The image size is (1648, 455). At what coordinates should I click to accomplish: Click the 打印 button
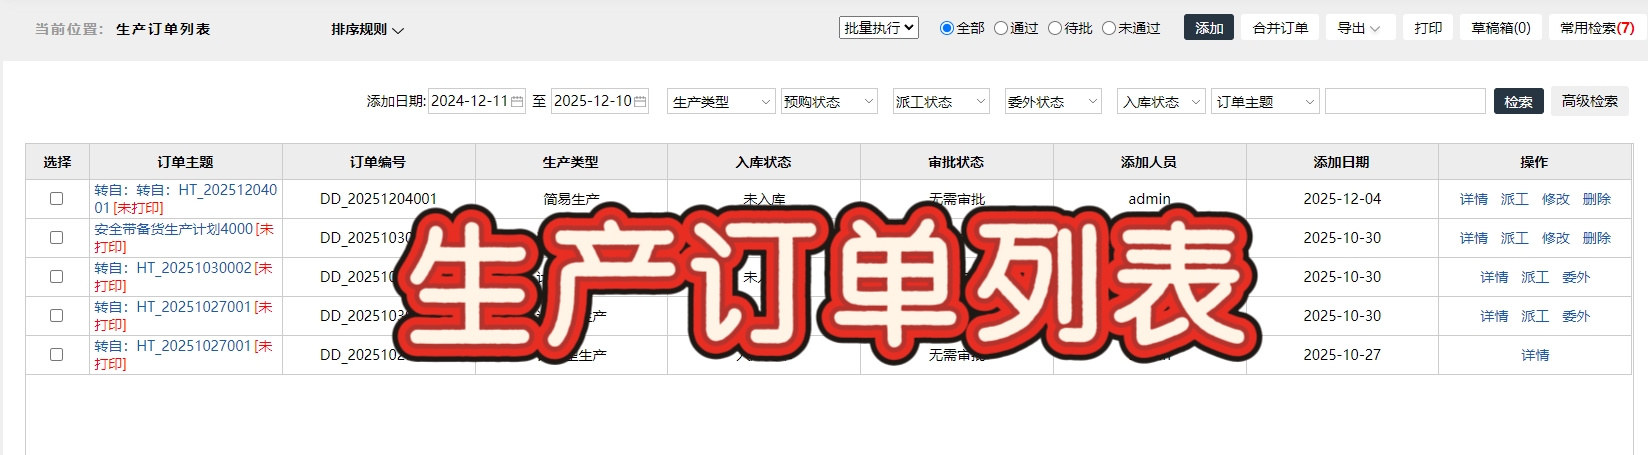(1428, 28)
